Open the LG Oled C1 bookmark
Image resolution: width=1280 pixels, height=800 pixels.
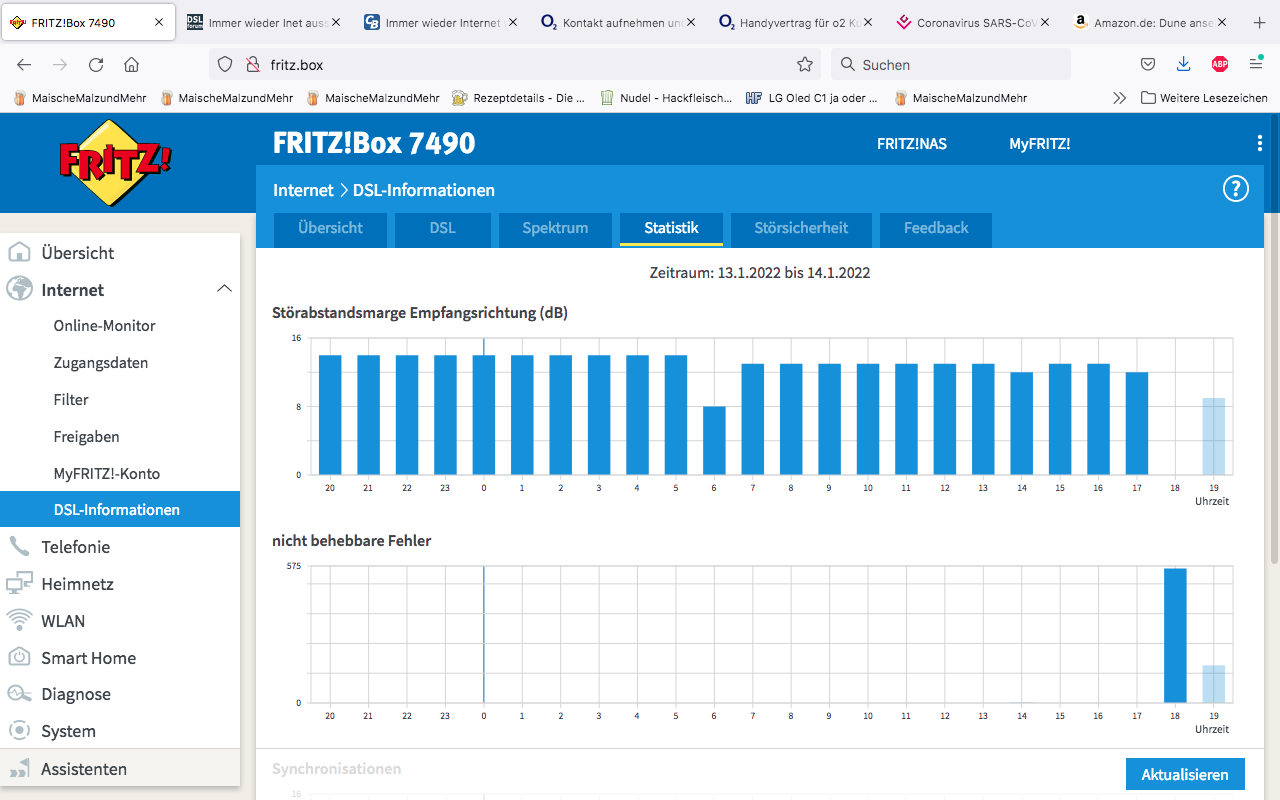812,98
